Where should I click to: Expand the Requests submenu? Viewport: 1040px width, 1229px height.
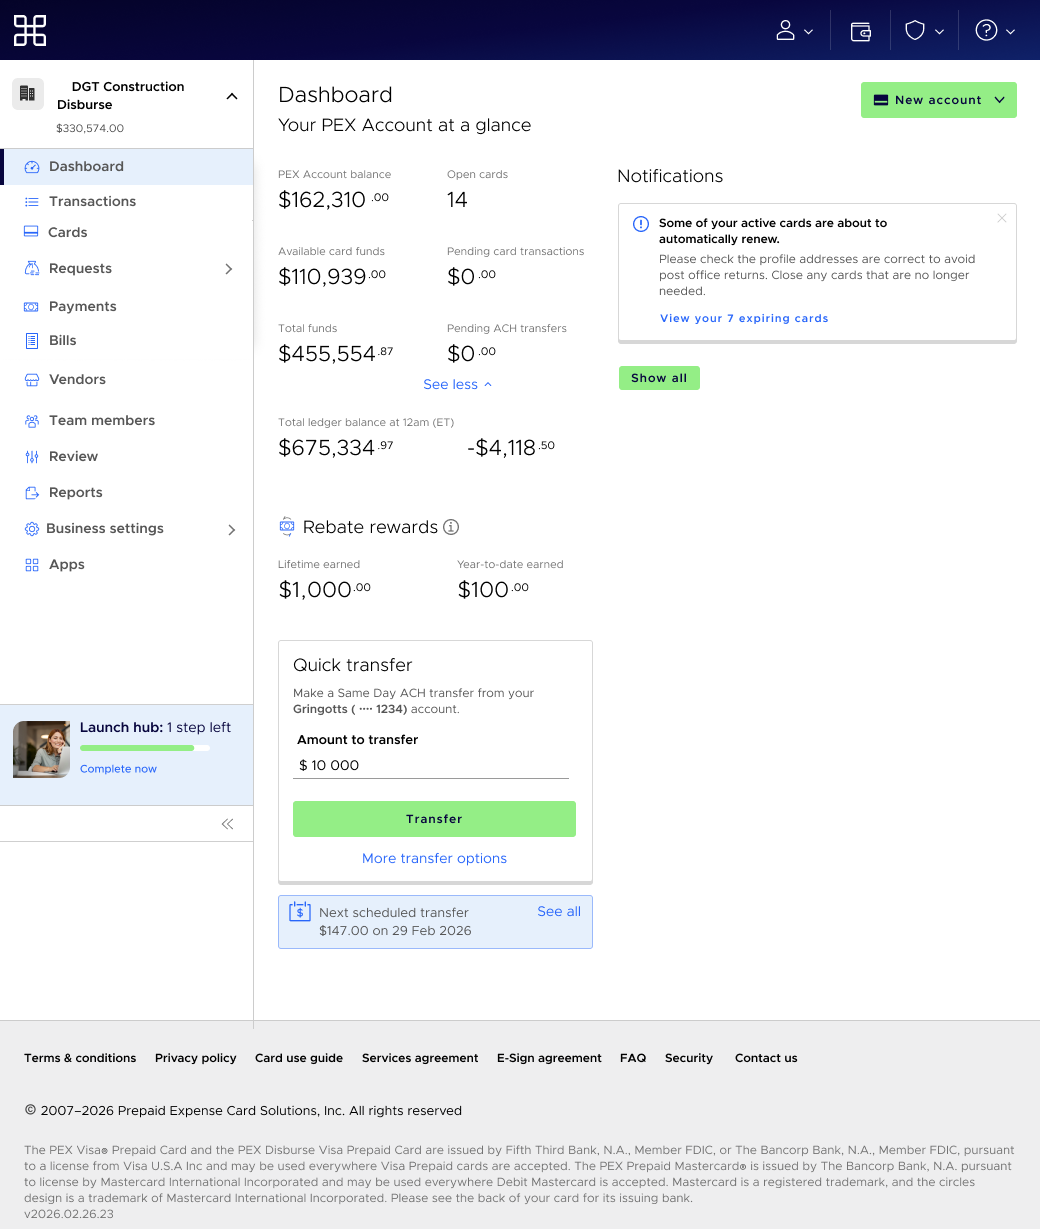(x=229, y=269)
